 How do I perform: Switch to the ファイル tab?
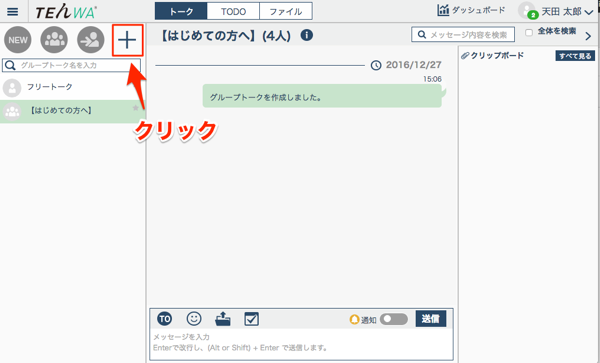[286, 11]
